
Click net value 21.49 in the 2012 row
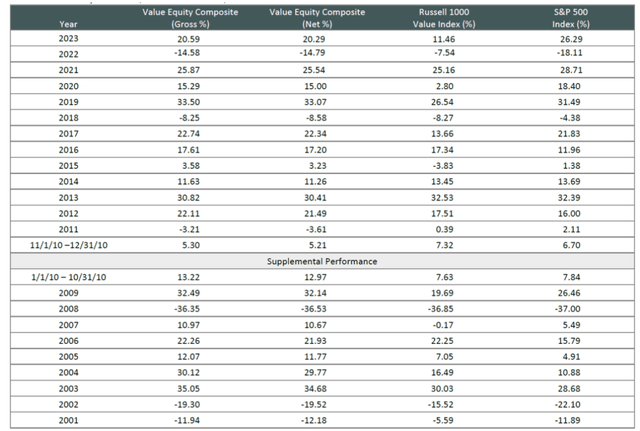click(315, 213)
